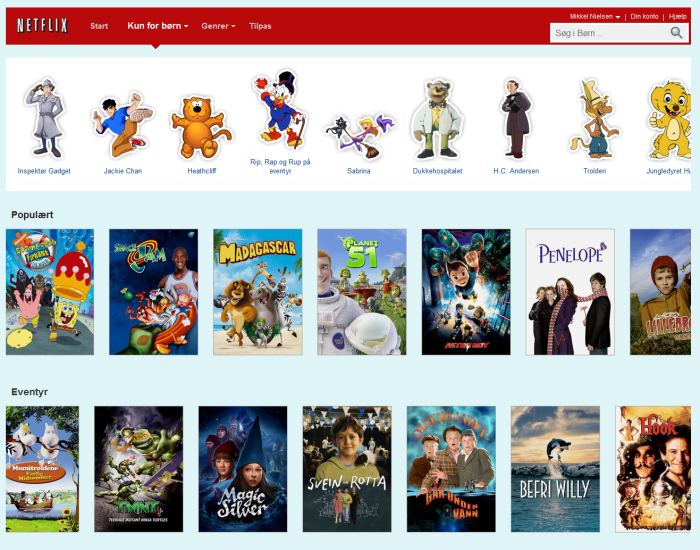Open the Din konto link

pos(644,17)
